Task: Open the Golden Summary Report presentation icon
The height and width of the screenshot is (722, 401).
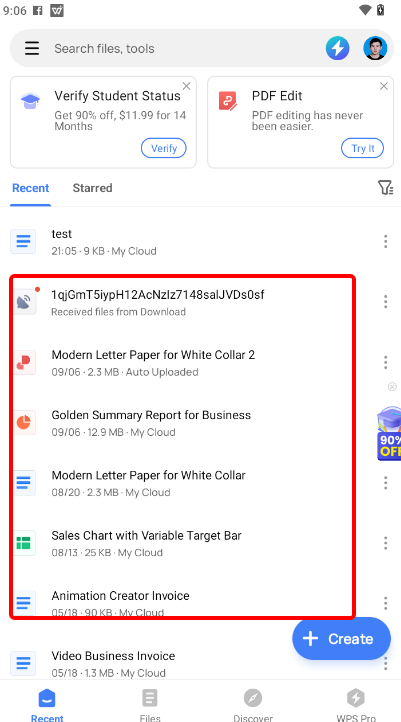Action: click(24, 422)
